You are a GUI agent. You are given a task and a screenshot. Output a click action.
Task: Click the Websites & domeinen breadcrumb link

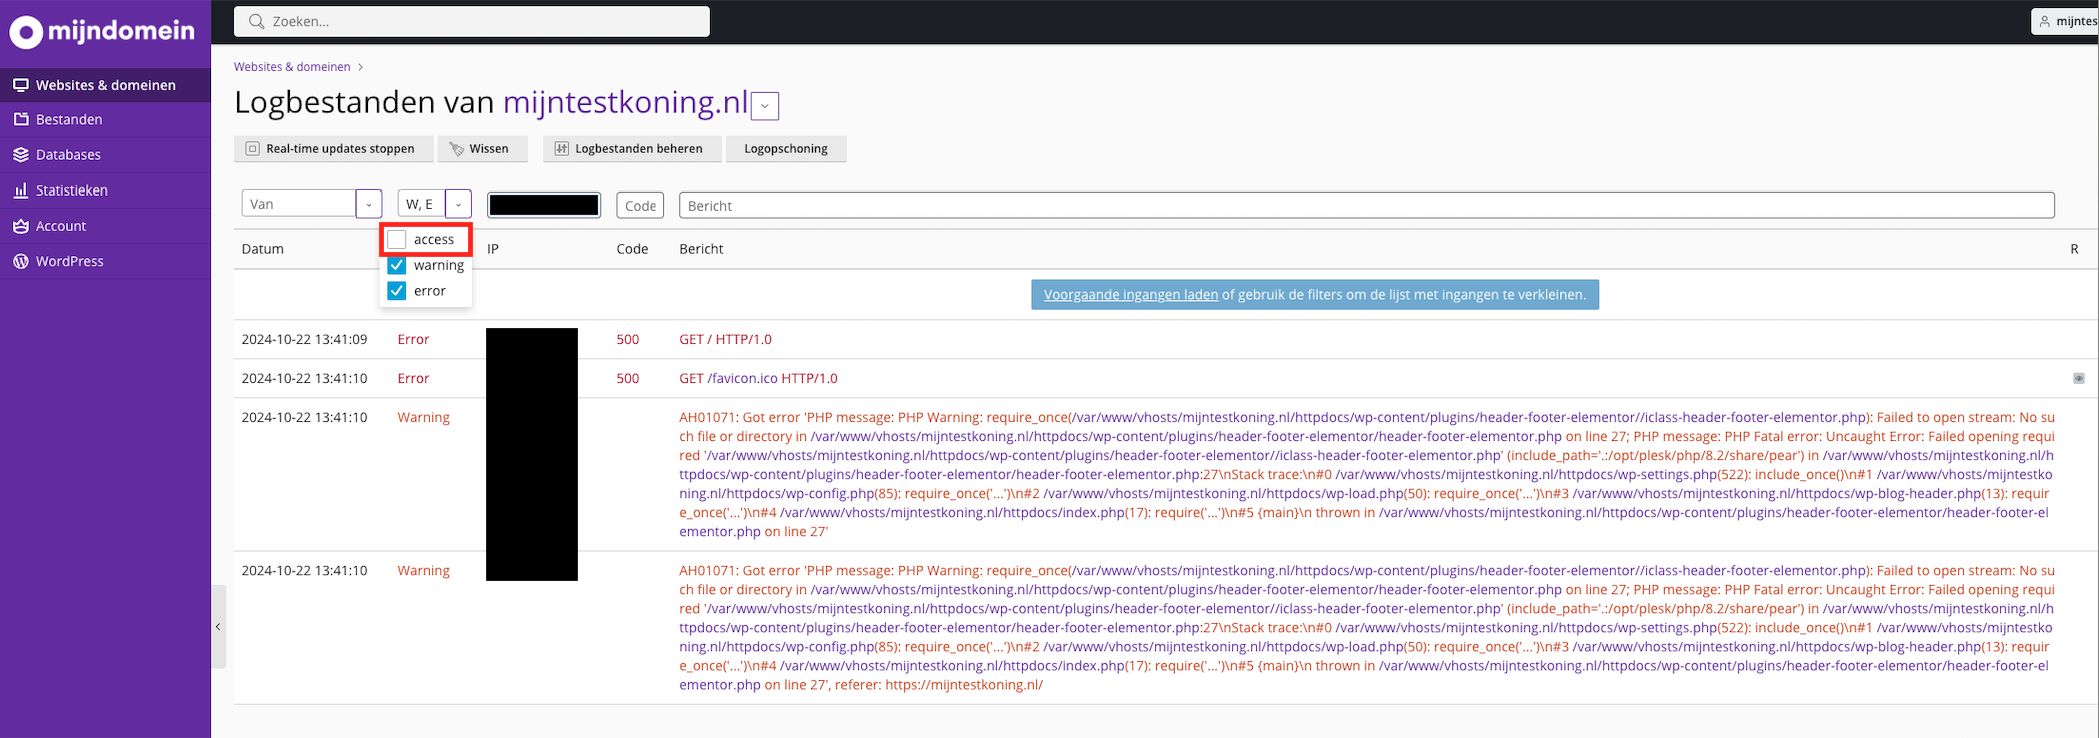tap(292, 67)
